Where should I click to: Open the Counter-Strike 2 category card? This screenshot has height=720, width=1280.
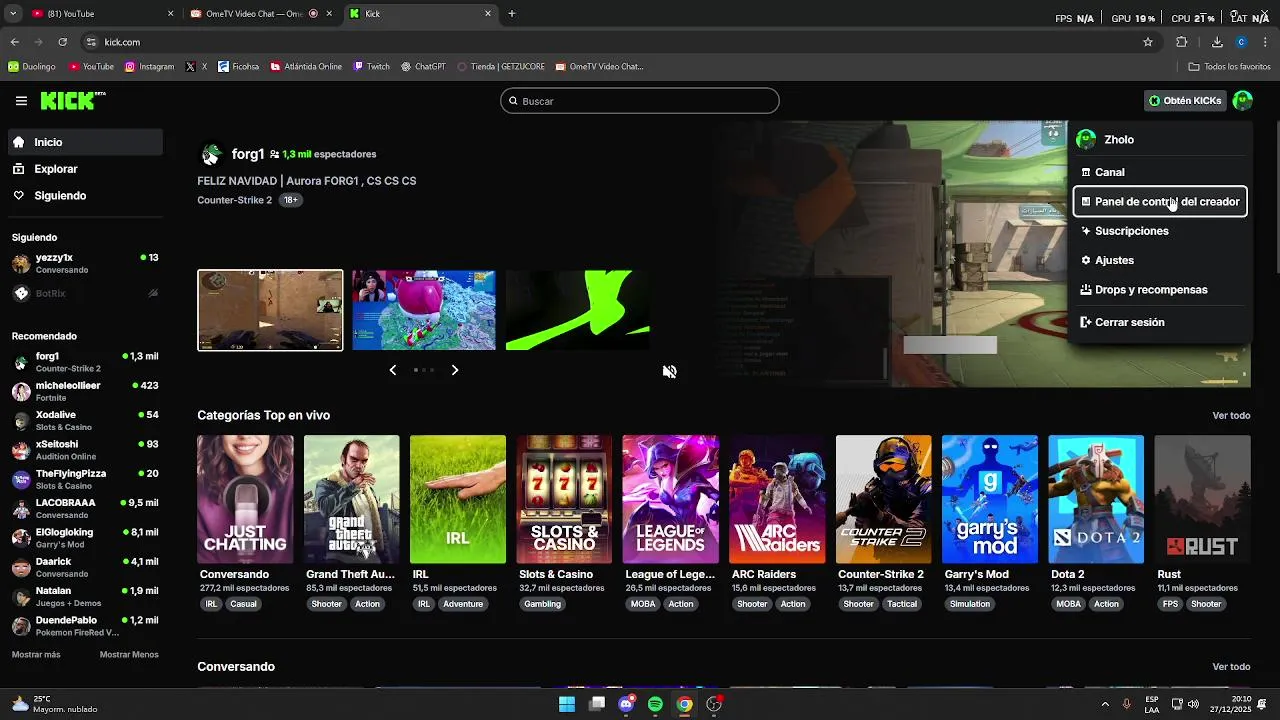point(883,499)
